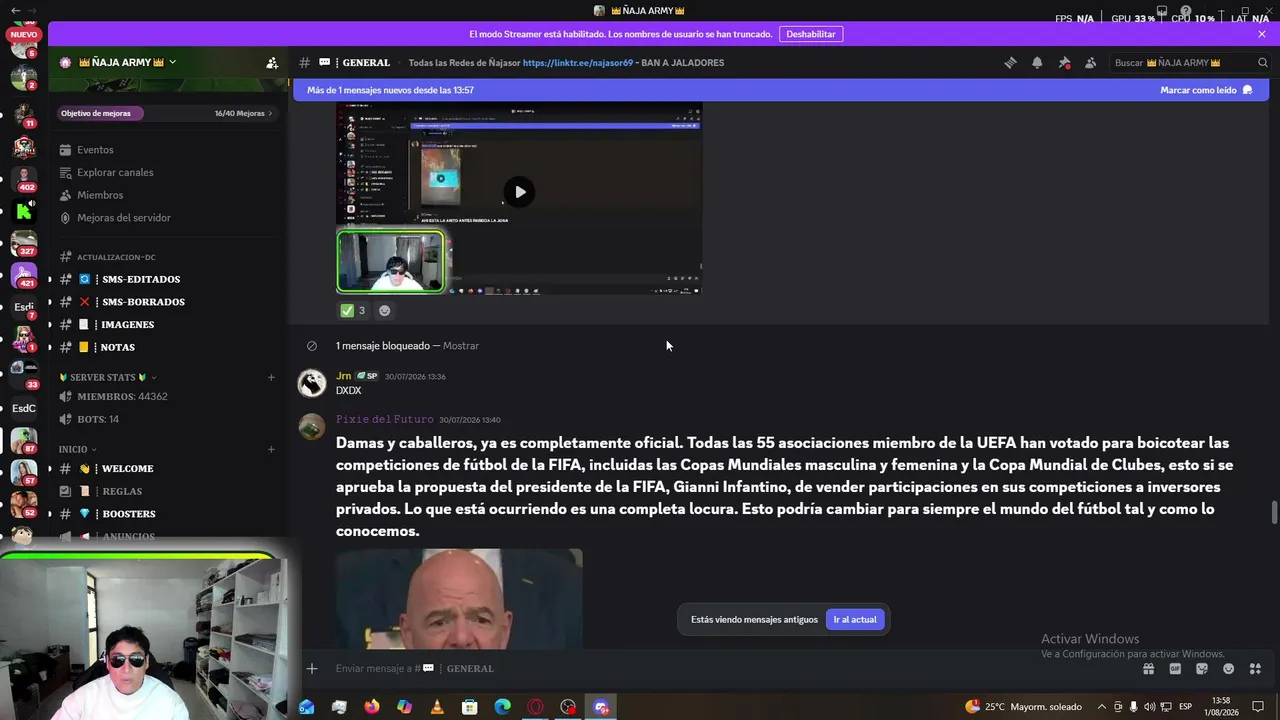Open the green K server icon
Screen dimensions: 1280x720
click(24, 211)
